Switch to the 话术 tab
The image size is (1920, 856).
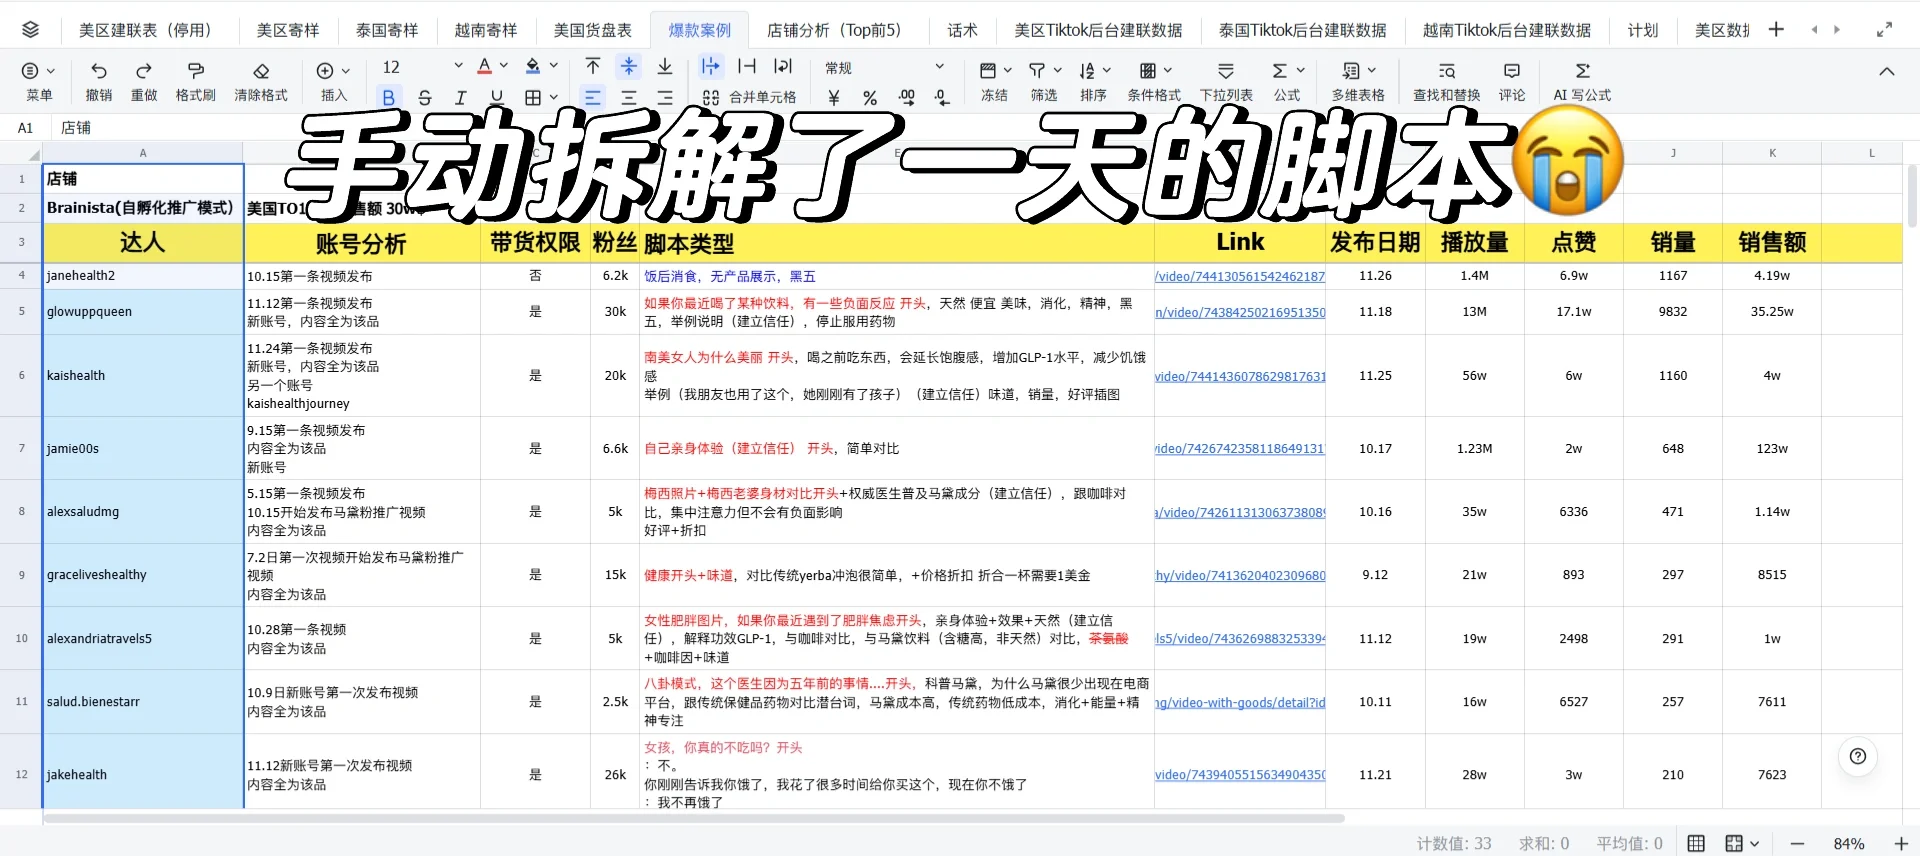(x=962, y=30)
